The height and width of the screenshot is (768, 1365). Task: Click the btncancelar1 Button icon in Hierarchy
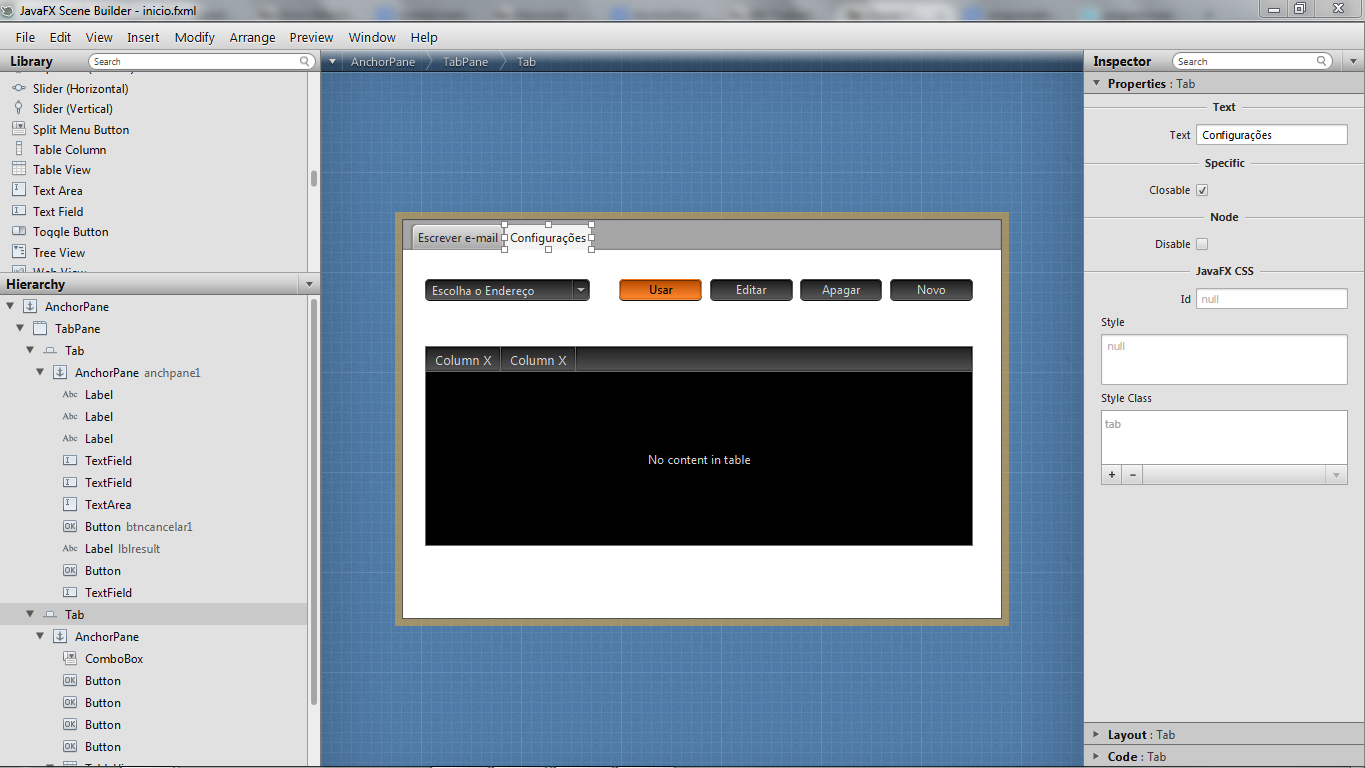click(x=70, y=526)
